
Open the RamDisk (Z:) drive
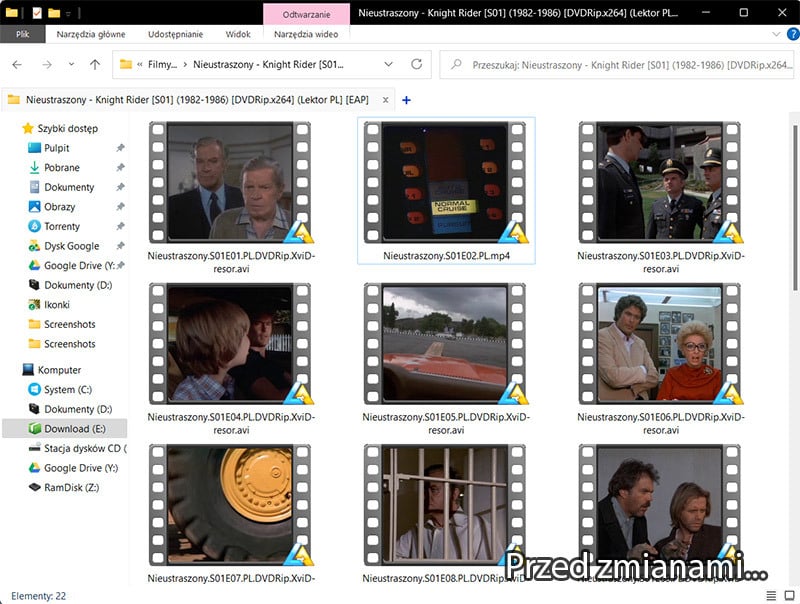[x=71, y=487]
